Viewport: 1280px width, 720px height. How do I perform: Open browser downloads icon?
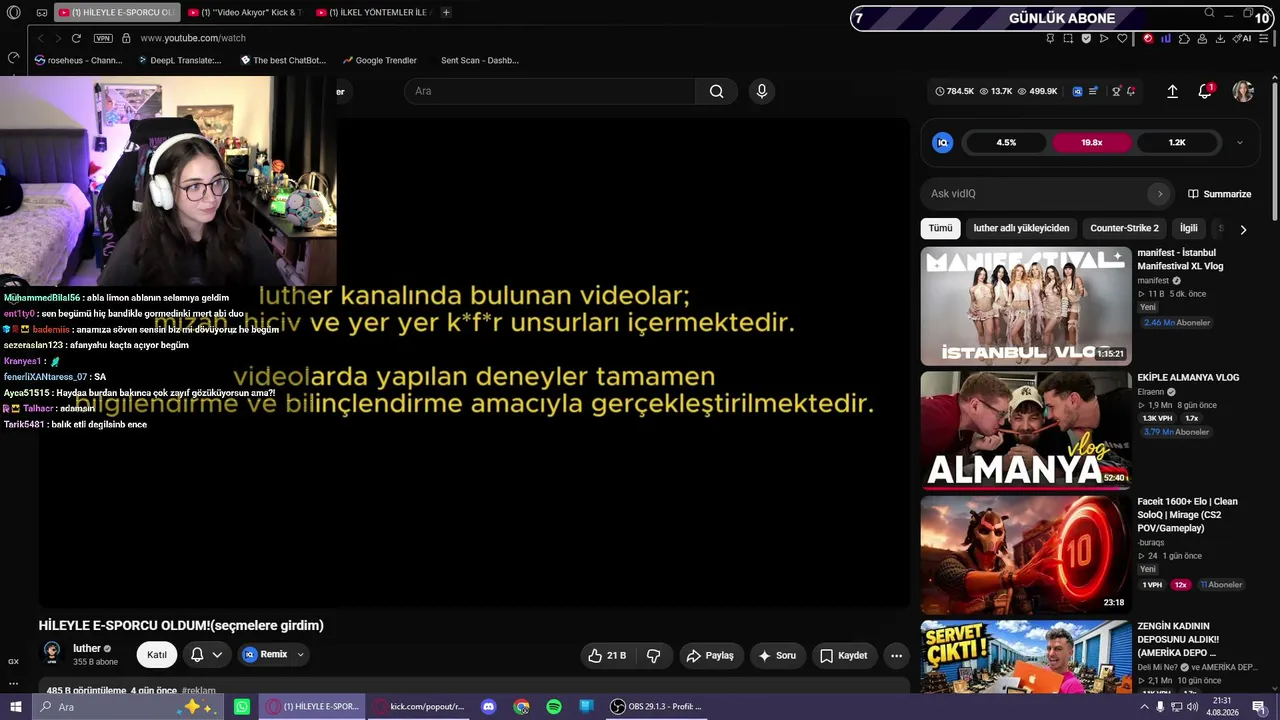click(x=1220, y=38)
